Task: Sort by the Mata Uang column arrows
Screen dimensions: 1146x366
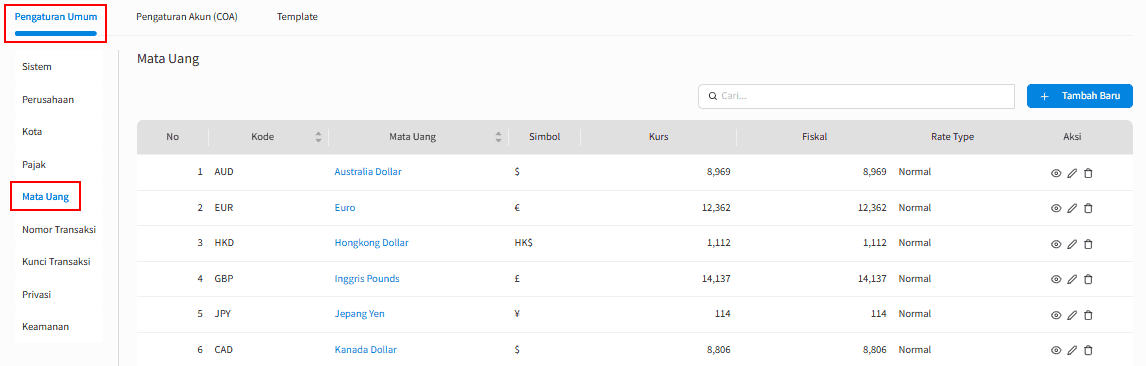Action: 498,137
